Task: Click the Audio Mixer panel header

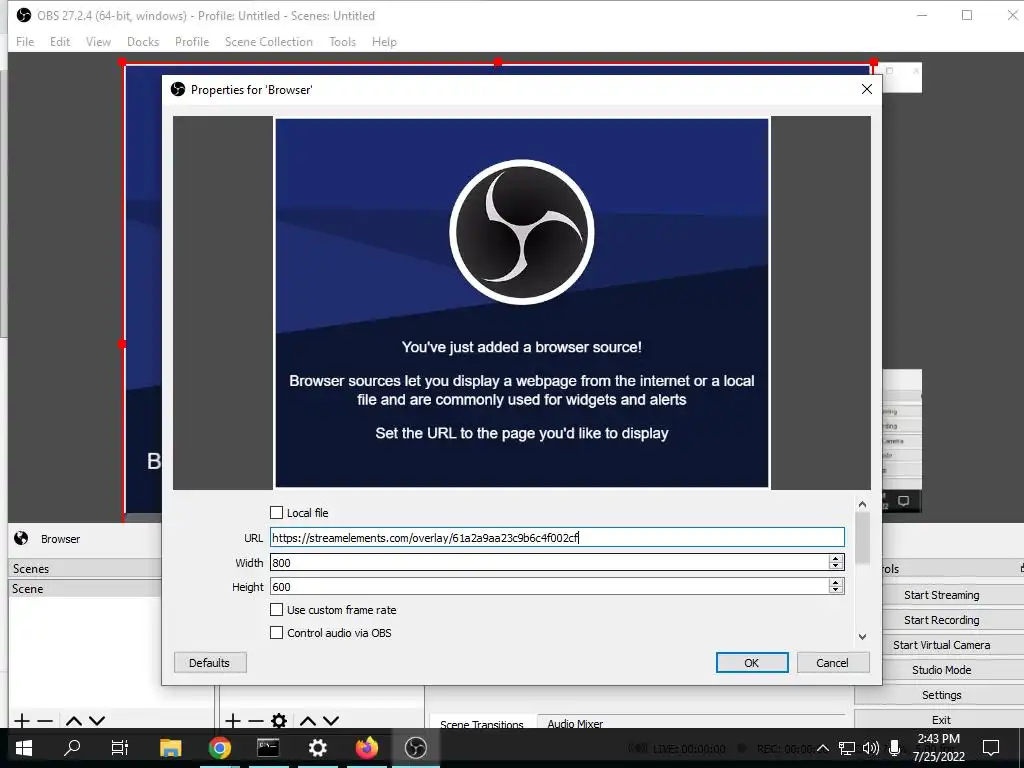Action: click(575, 723)
